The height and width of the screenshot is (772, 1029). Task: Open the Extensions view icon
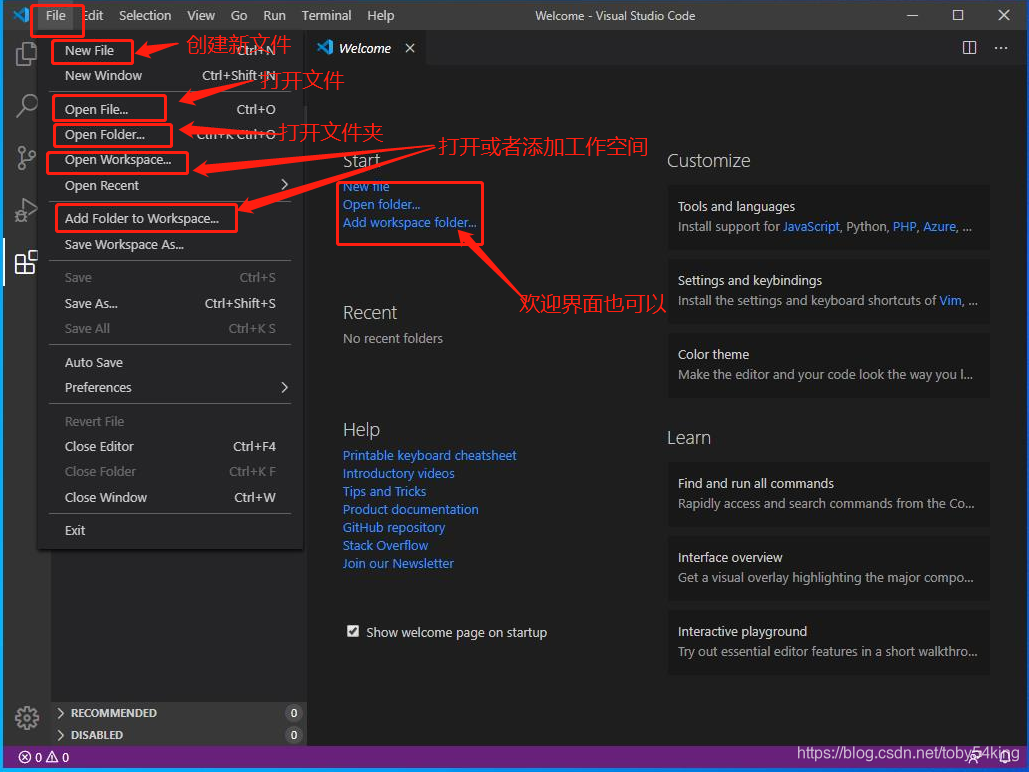click(26, 263)
